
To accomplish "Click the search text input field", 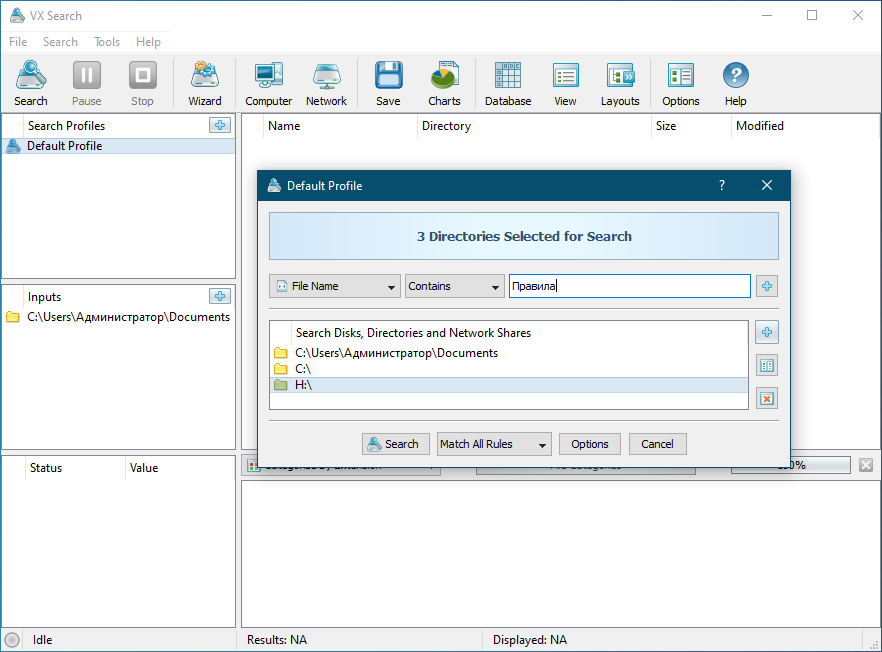I will point(629,286).
